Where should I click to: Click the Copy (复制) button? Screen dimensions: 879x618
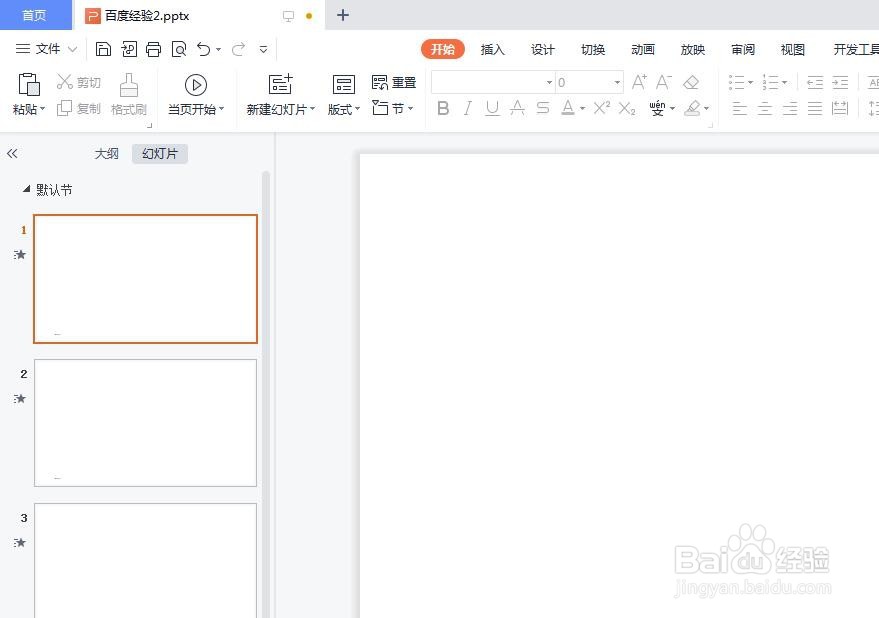click(x=78, y=108)
